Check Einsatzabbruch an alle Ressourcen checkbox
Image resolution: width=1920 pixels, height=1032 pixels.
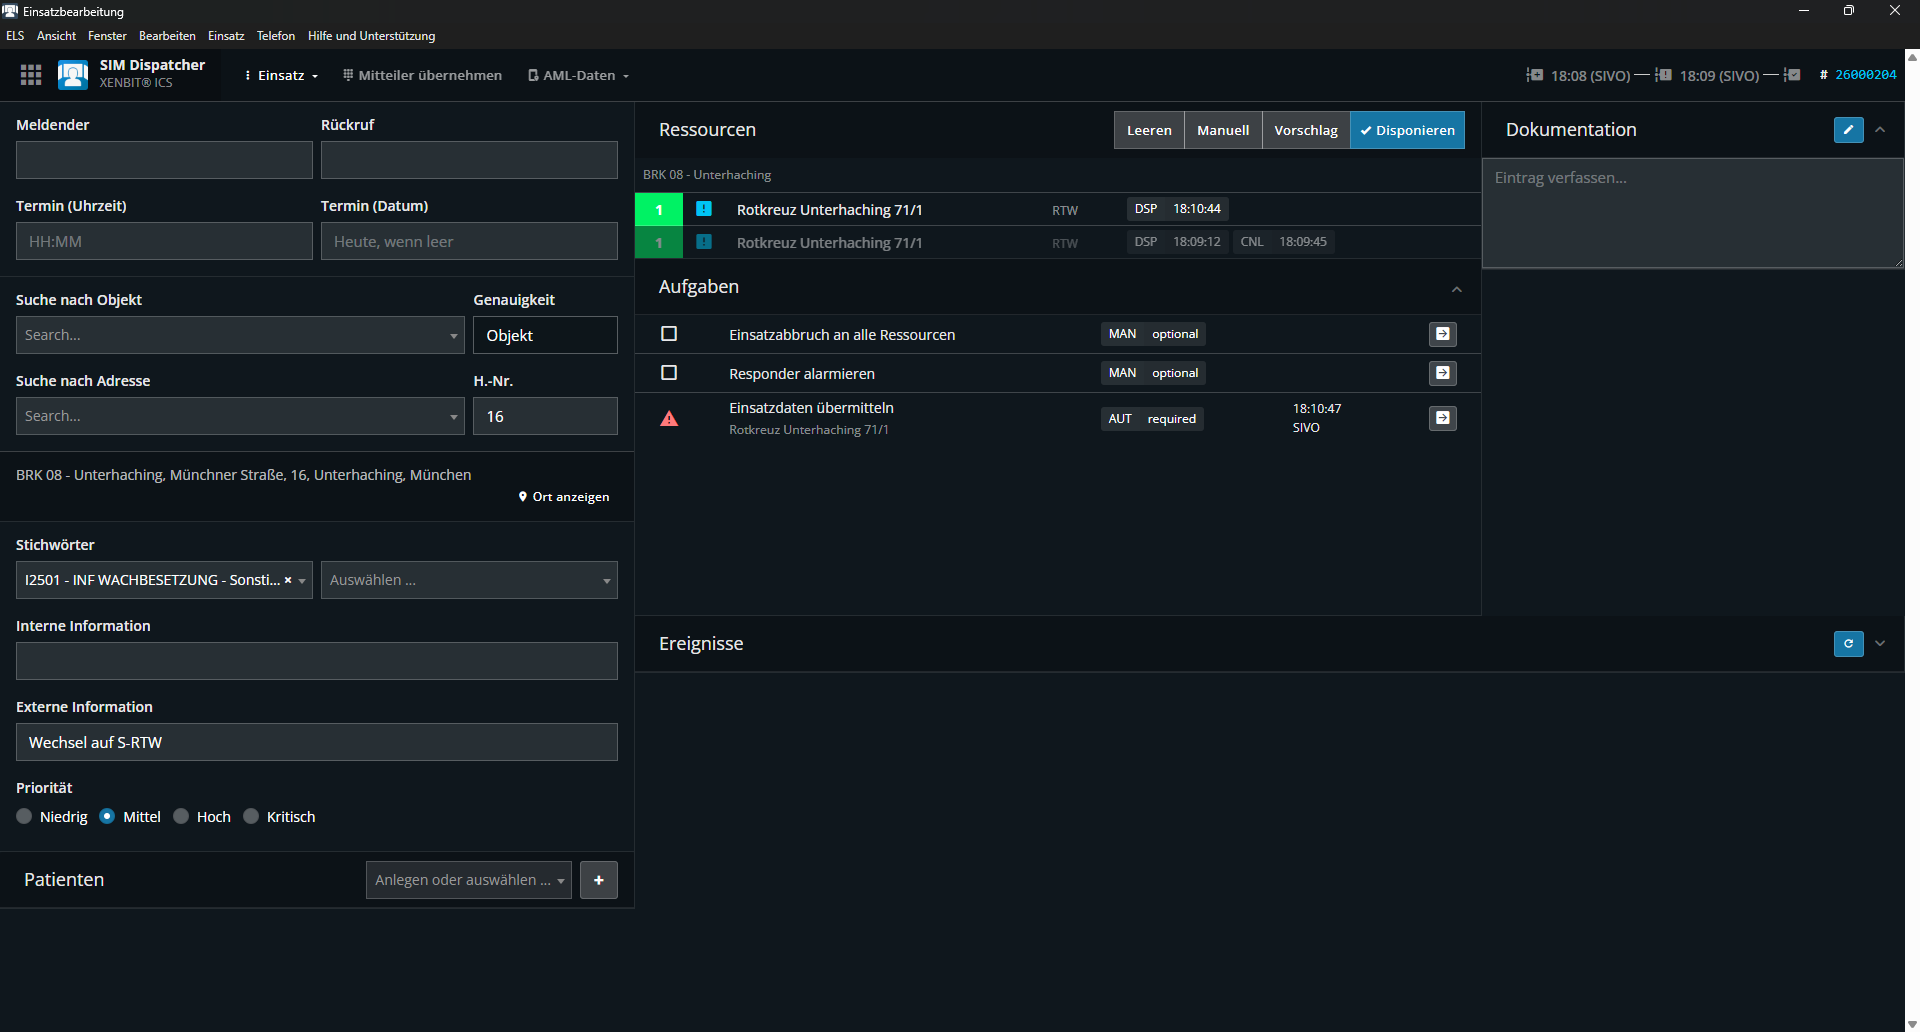tap(669, 334)
